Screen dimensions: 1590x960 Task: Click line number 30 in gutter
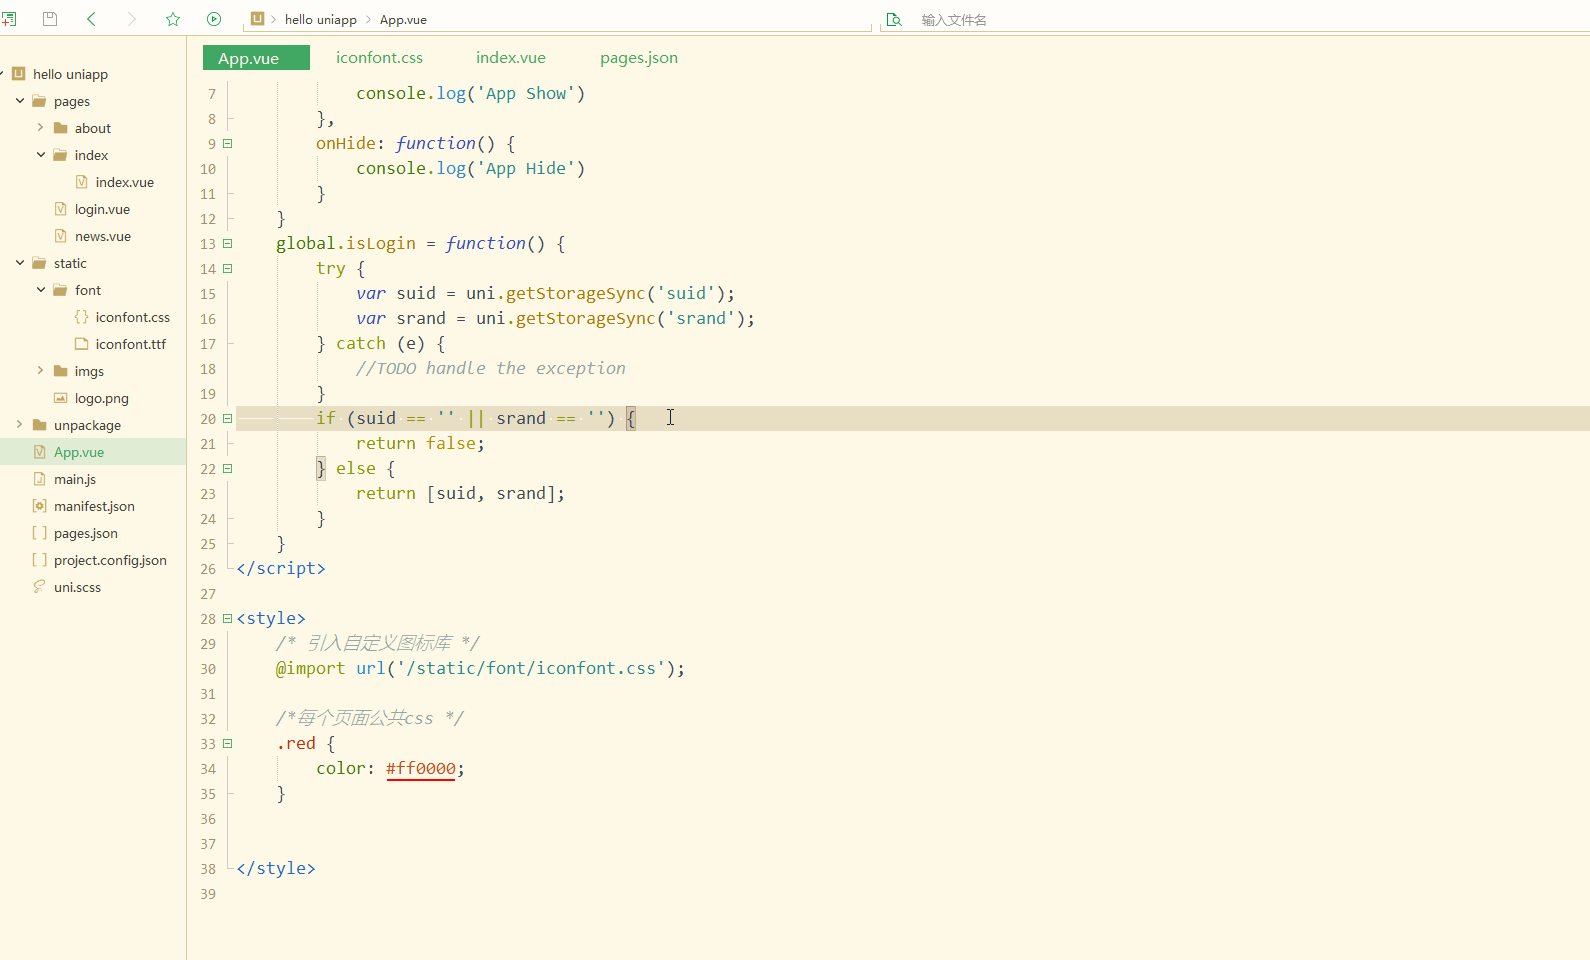(x=208, y=669)
